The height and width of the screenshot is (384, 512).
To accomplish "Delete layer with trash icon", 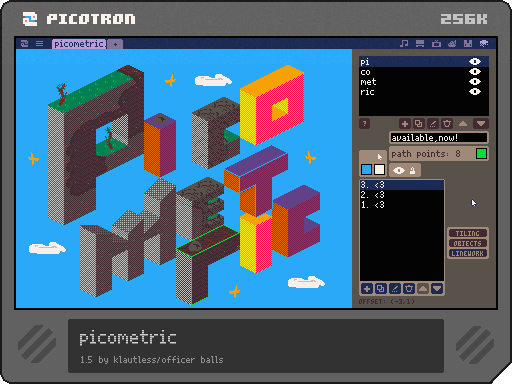I will point(447,124).
